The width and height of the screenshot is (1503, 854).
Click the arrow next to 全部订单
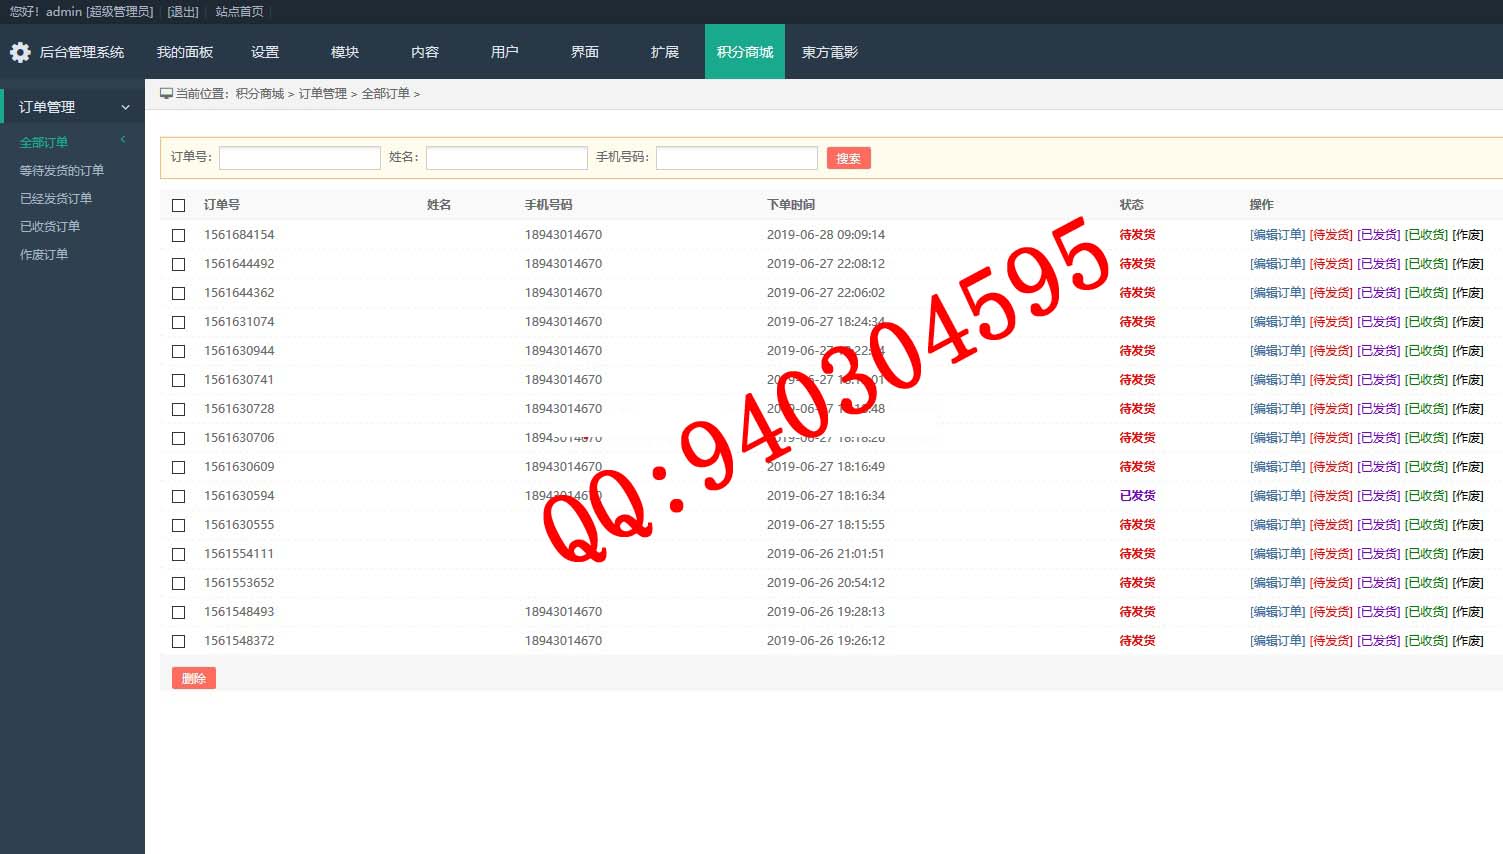pyautogui.click(x=123, y=140)
